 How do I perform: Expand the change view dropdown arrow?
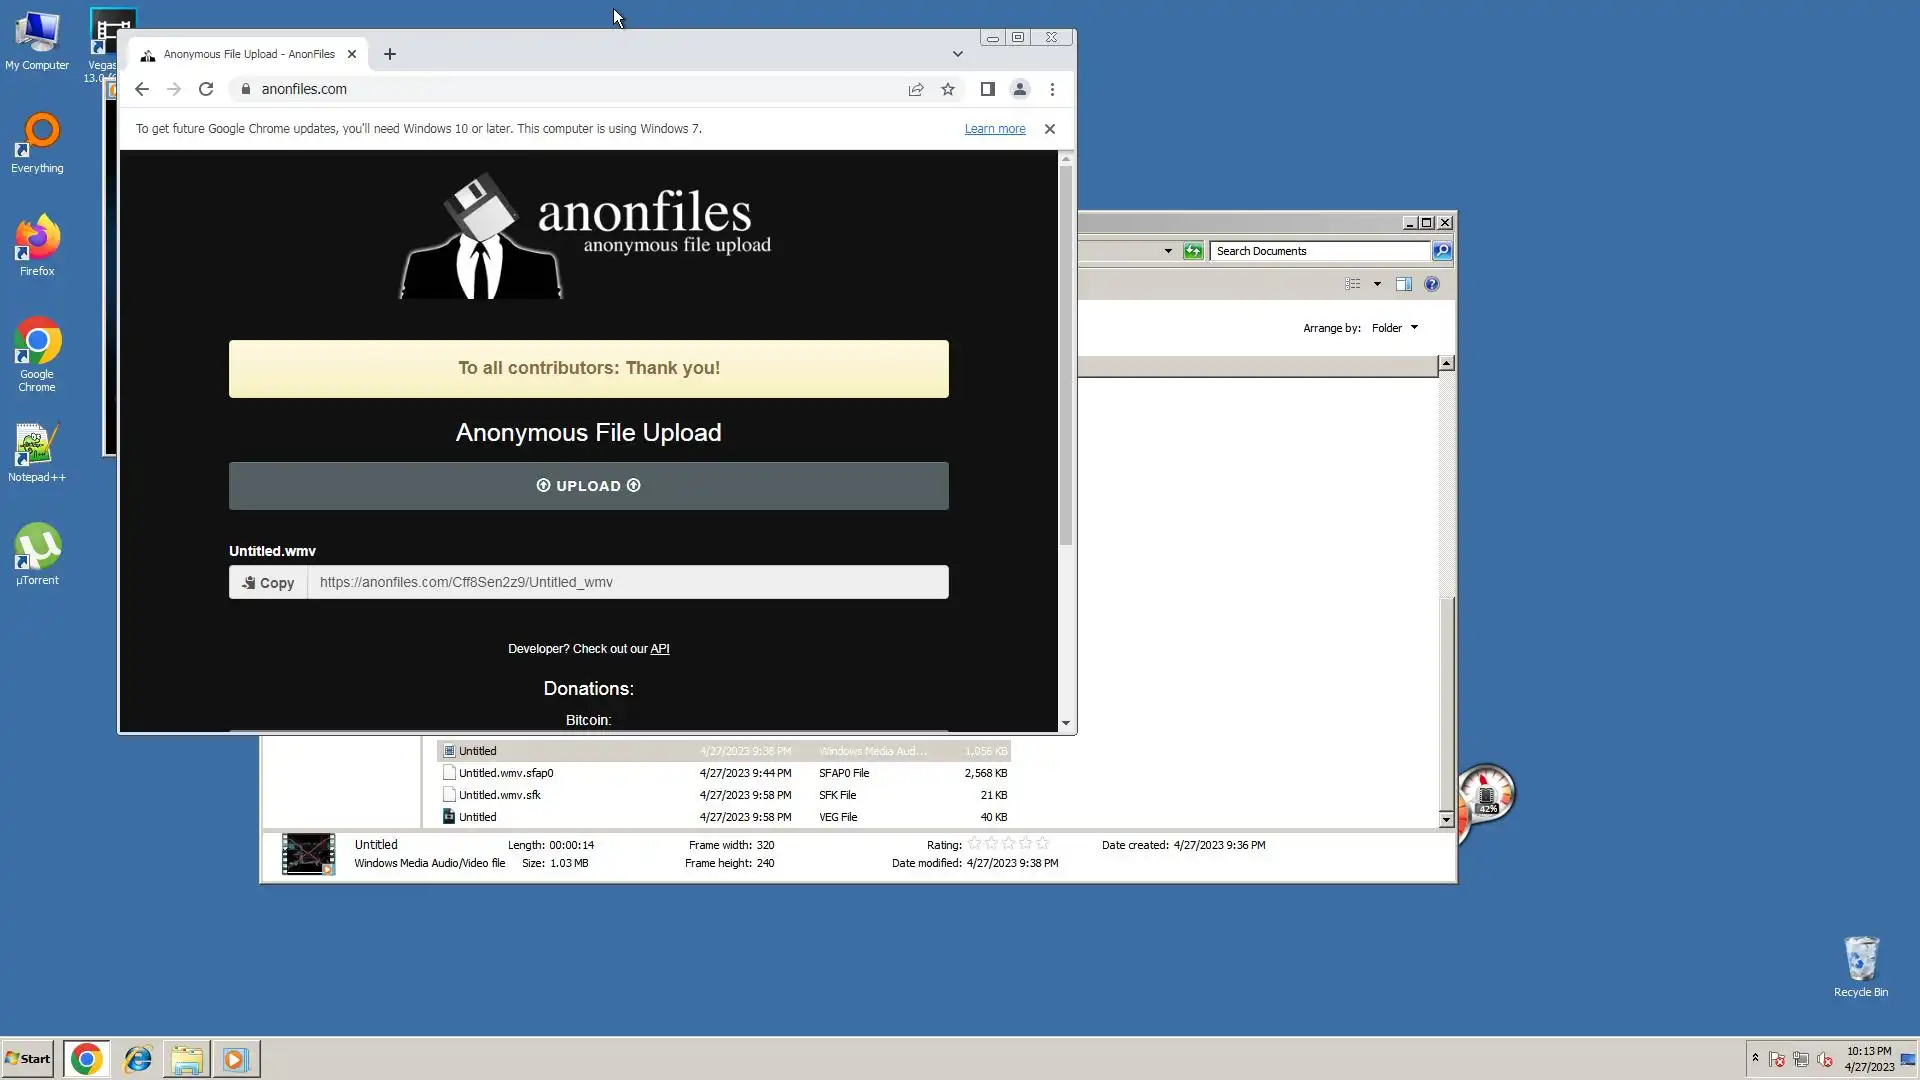point(1377,284)
